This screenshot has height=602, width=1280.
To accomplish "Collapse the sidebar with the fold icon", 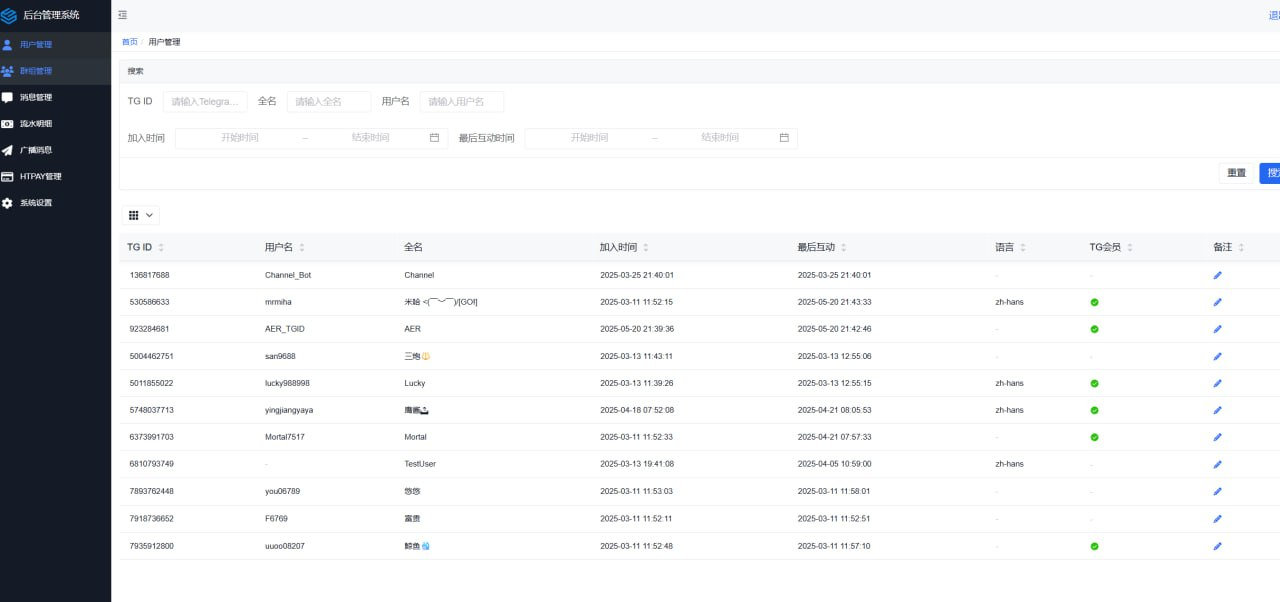I will pyautogui.click(x=122, y=15).
